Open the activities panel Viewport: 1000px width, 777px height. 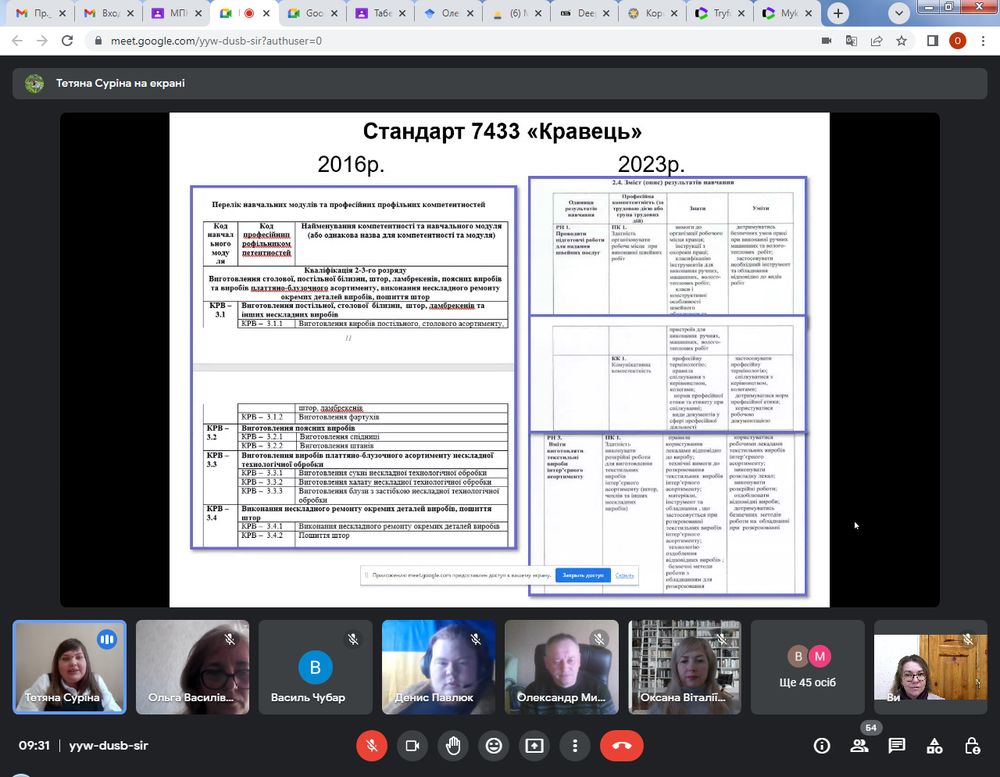[935, 746]
